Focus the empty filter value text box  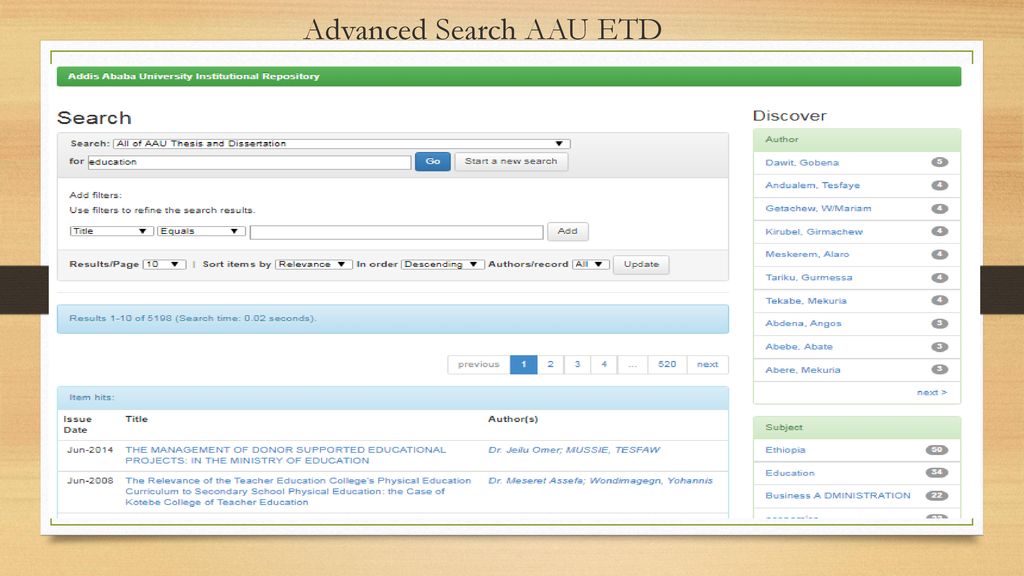coord(396,232)
